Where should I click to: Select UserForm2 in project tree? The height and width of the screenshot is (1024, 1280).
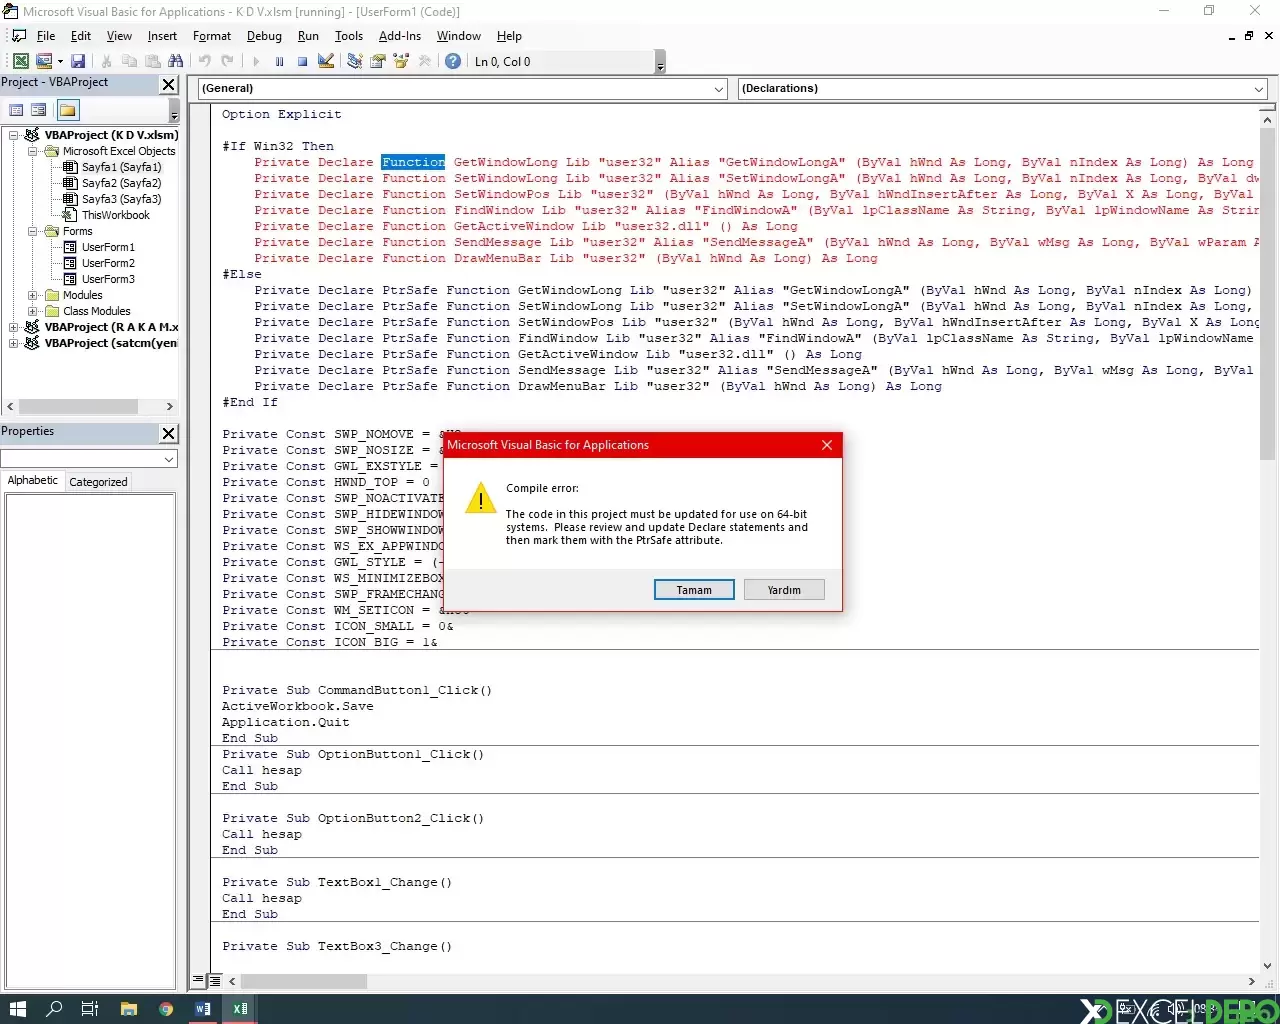coord(108,263)
